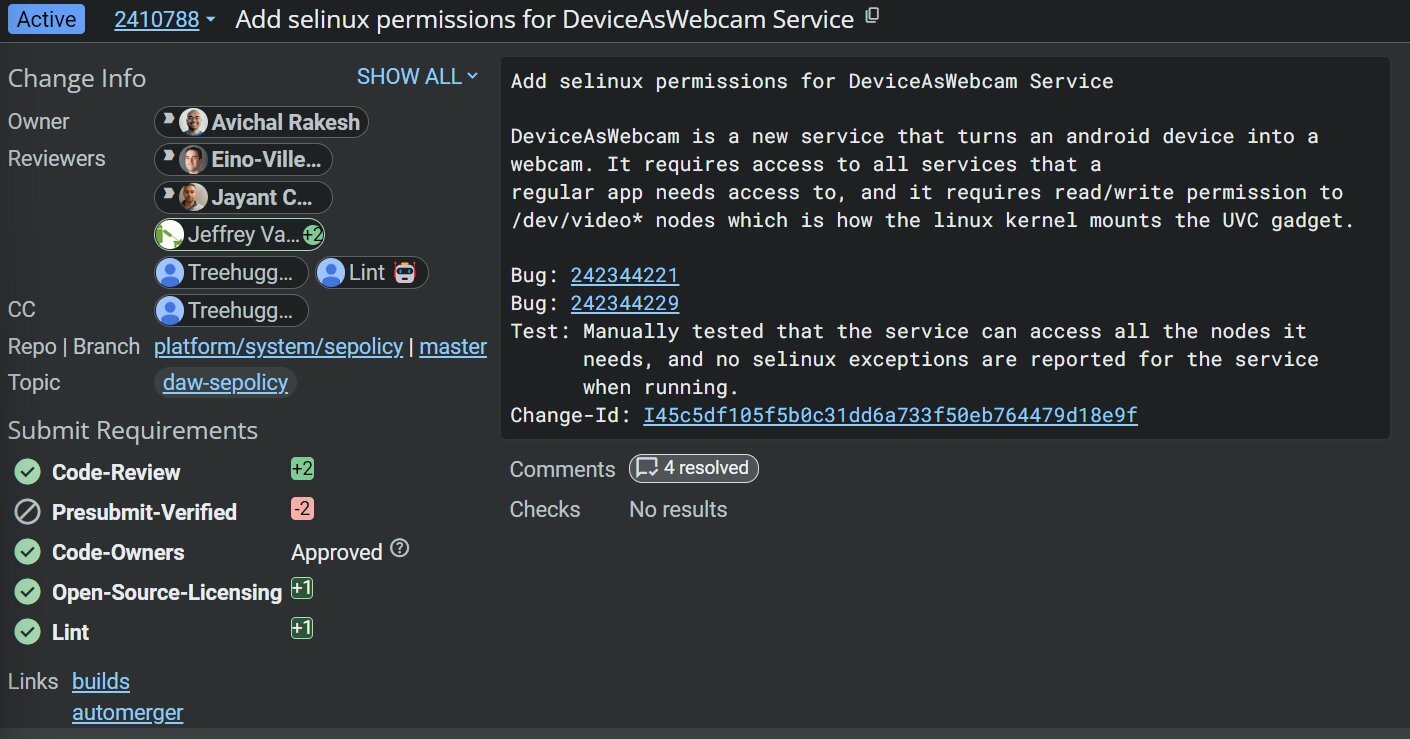Click the Treehugger chip under CC
The image size is (1410, 739).
pos(232,310)
